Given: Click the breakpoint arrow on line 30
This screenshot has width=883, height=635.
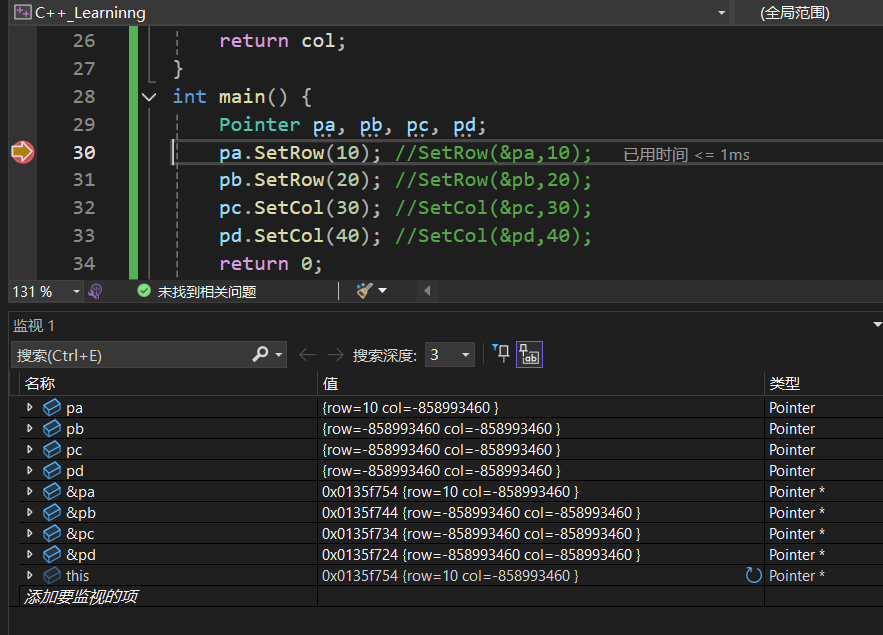Looking at the screenshot, I should [22, 152].
